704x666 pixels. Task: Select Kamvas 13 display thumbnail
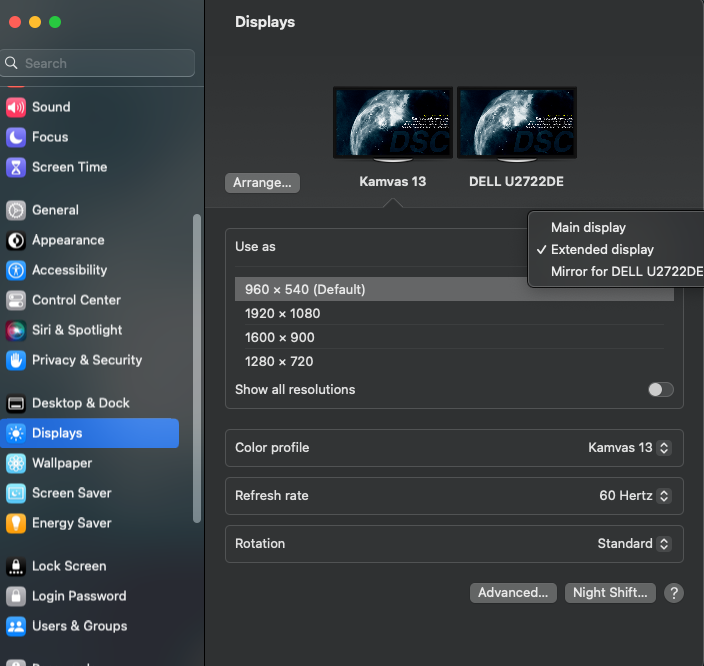[393, 124]
